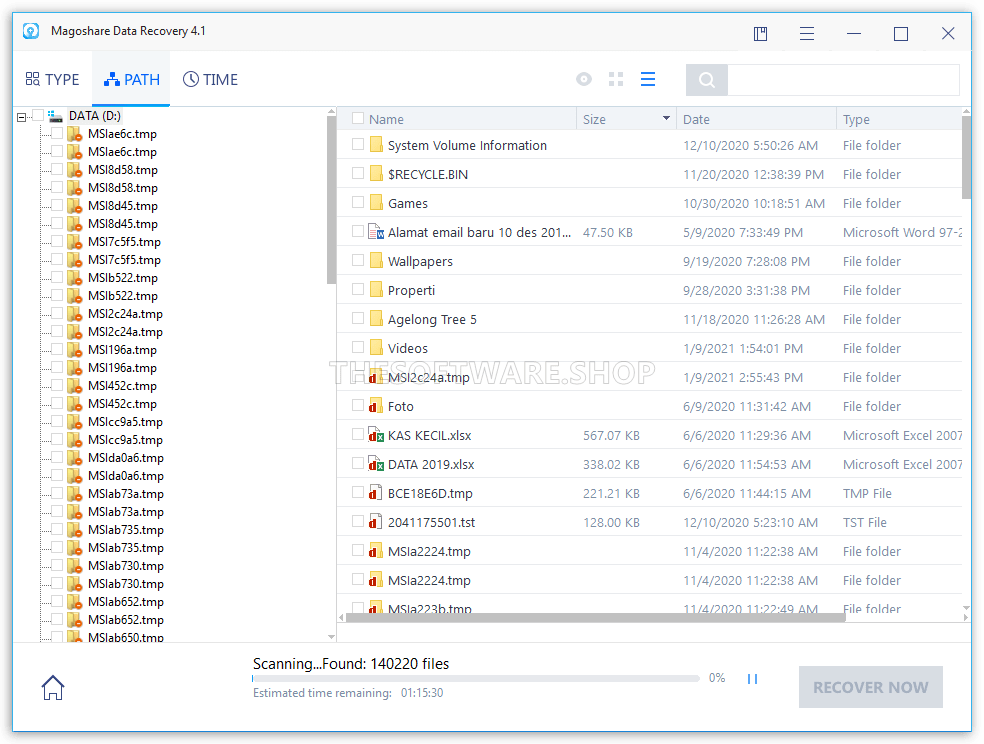This screenshot has height=744, width=984.
Task: Switch to preview view (eye icon)
Action: click(584, 79)
